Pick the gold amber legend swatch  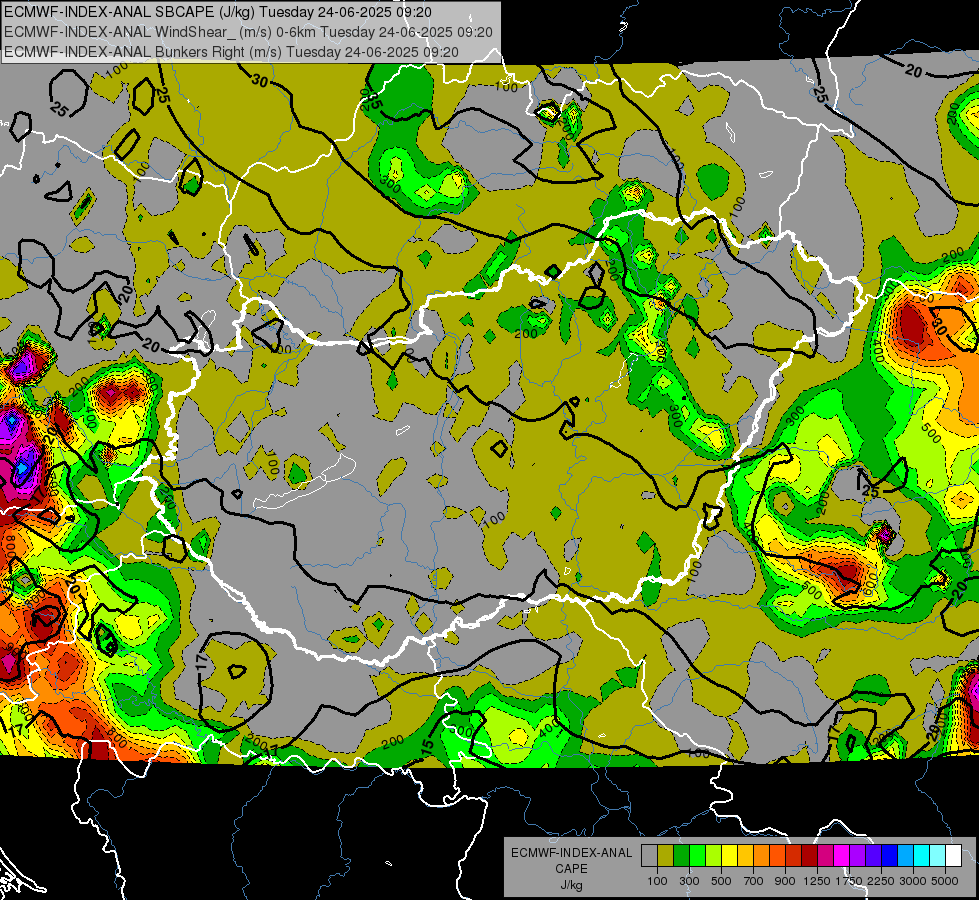(x=745, y=856)
